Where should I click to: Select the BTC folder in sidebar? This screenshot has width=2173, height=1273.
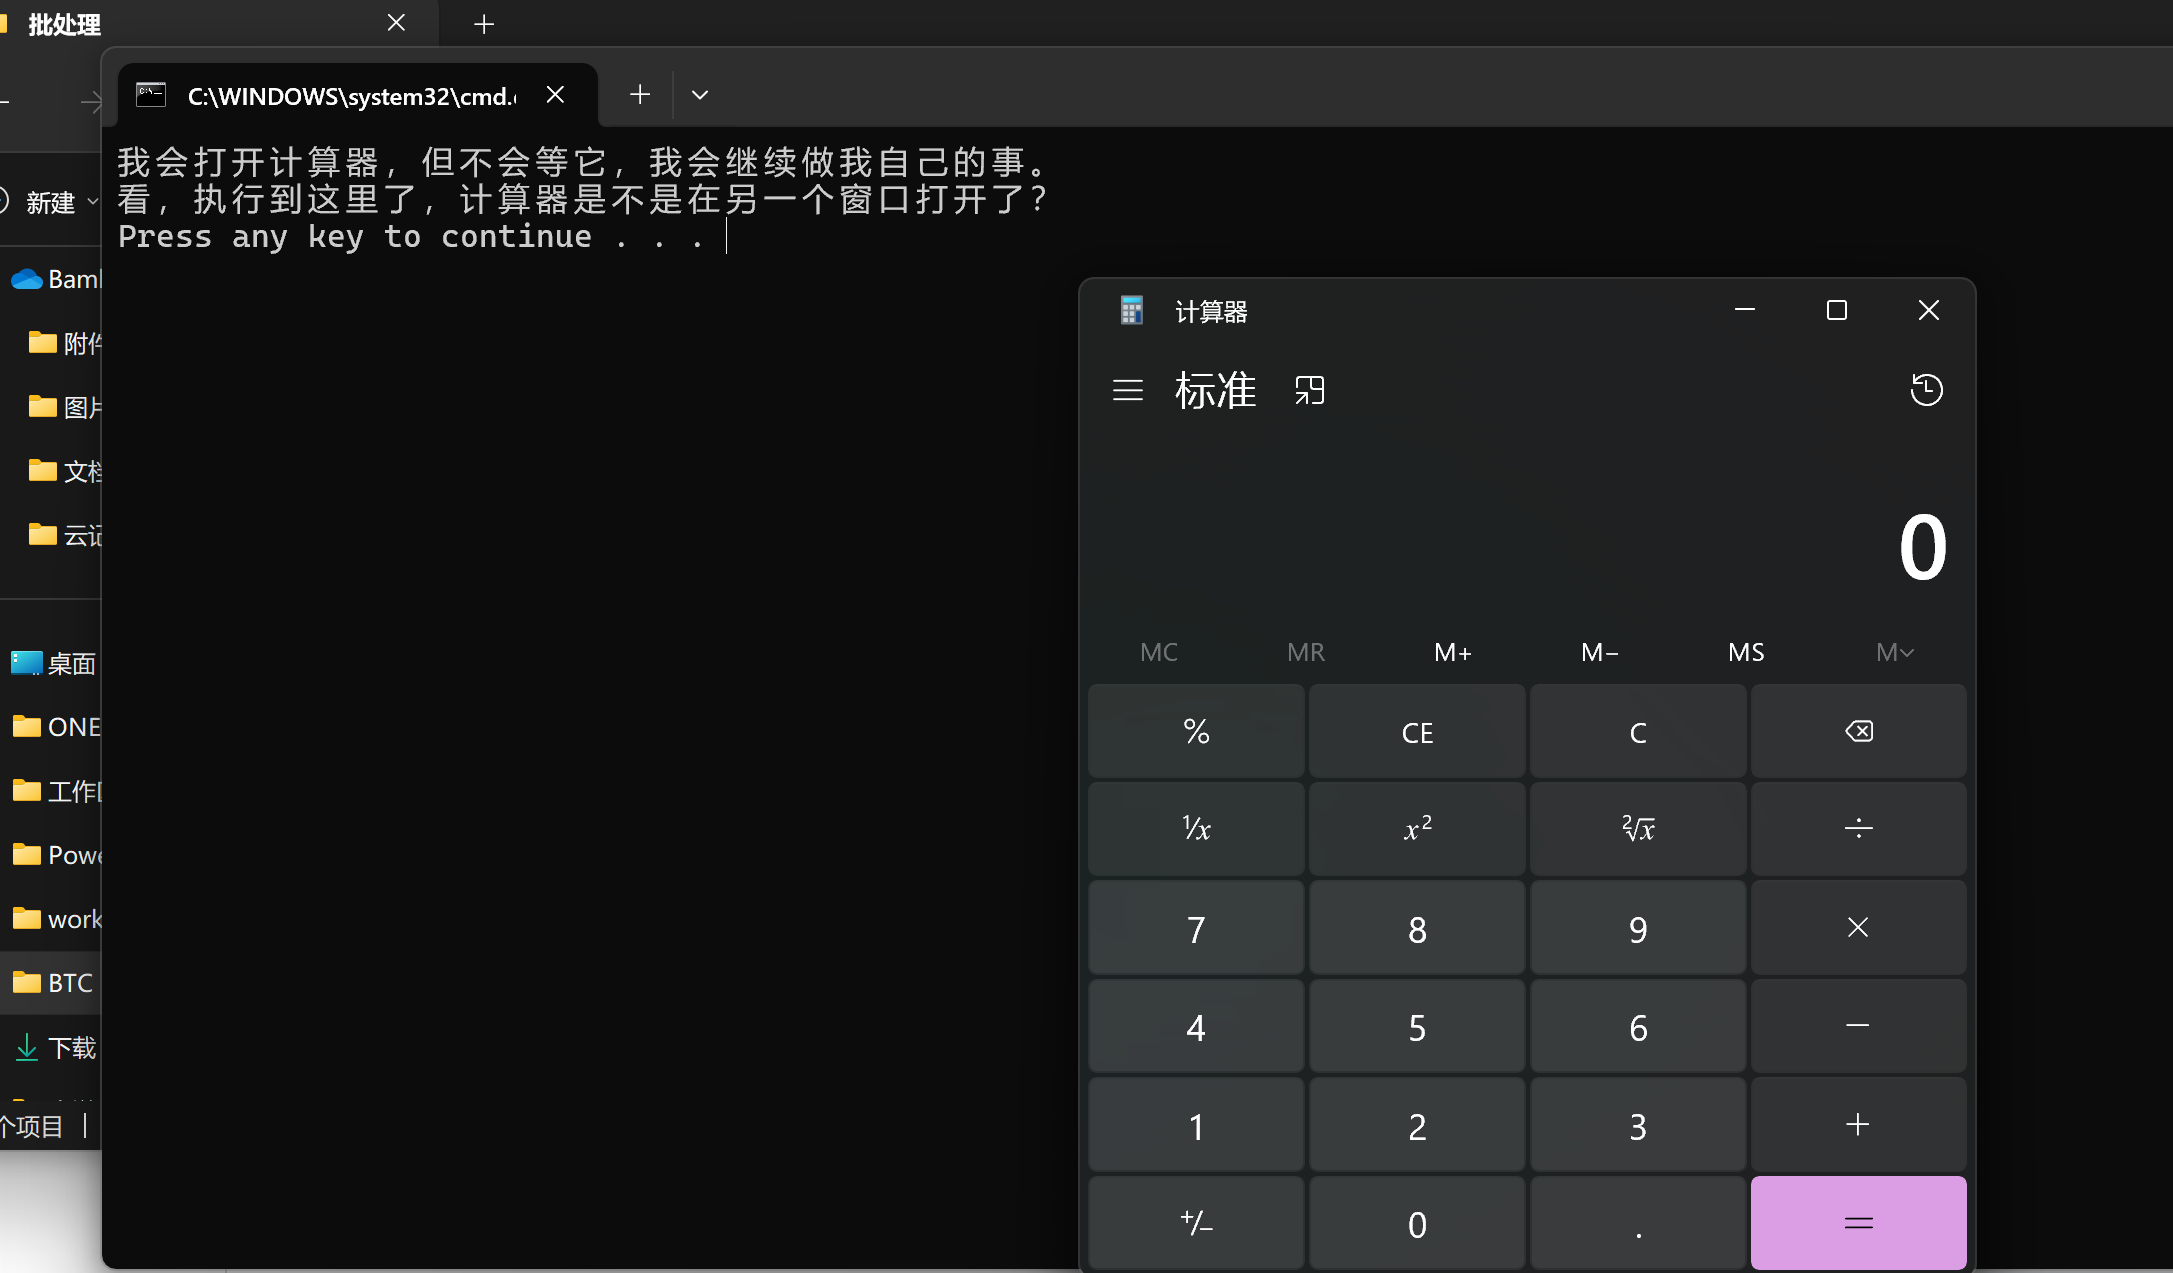click(x=52, y=983)
